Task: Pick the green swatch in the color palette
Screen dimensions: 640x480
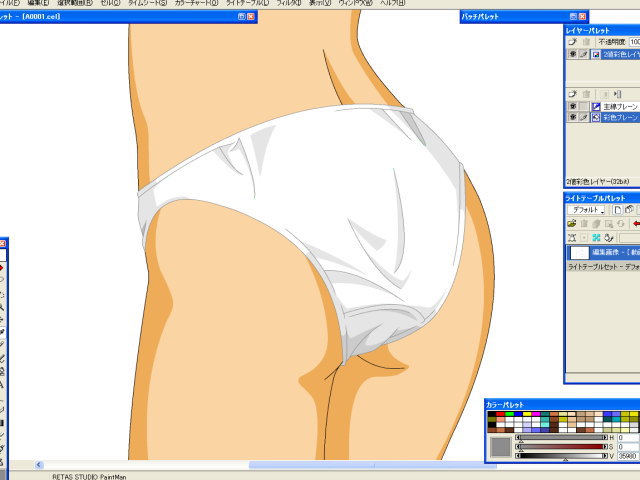Action: 510,414
